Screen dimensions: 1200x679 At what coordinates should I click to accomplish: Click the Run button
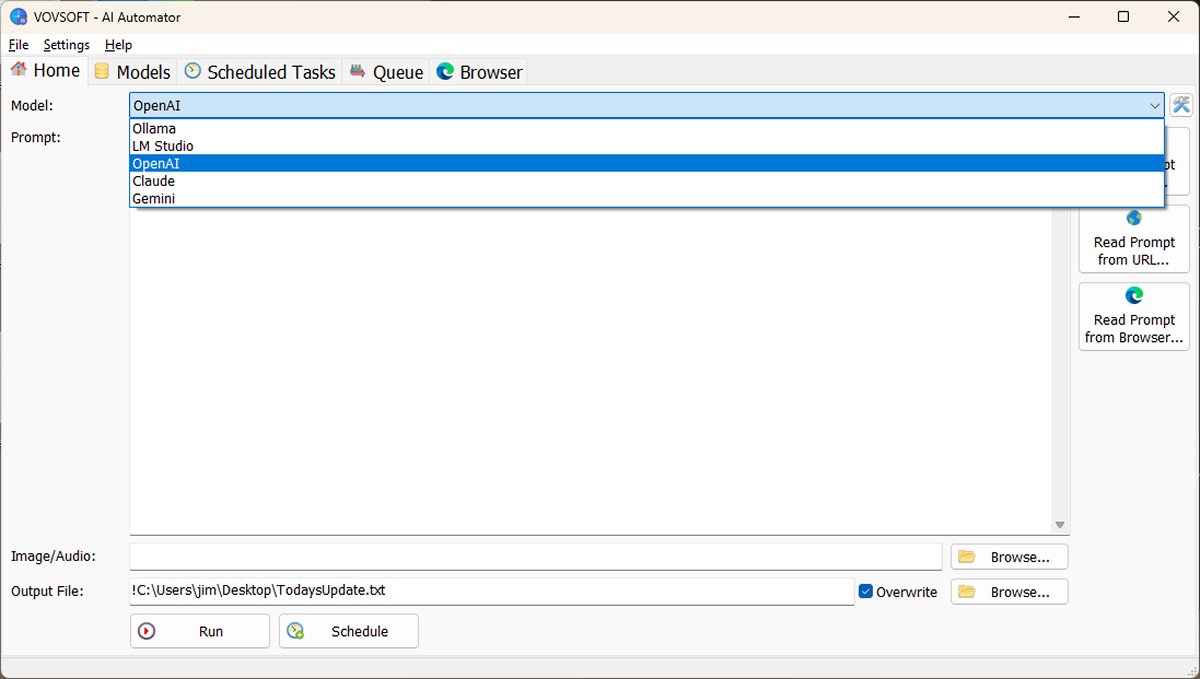tap(200, 631)
